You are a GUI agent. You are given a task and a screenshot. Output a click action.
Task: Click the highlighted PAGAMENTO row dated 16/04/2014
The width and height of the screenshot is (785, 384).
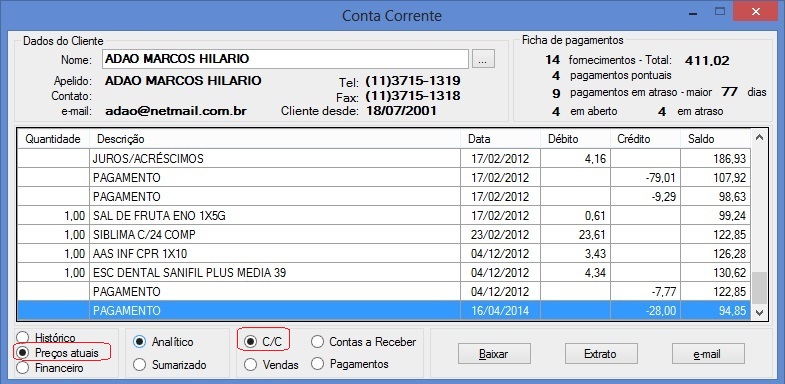tap(384, 310)
